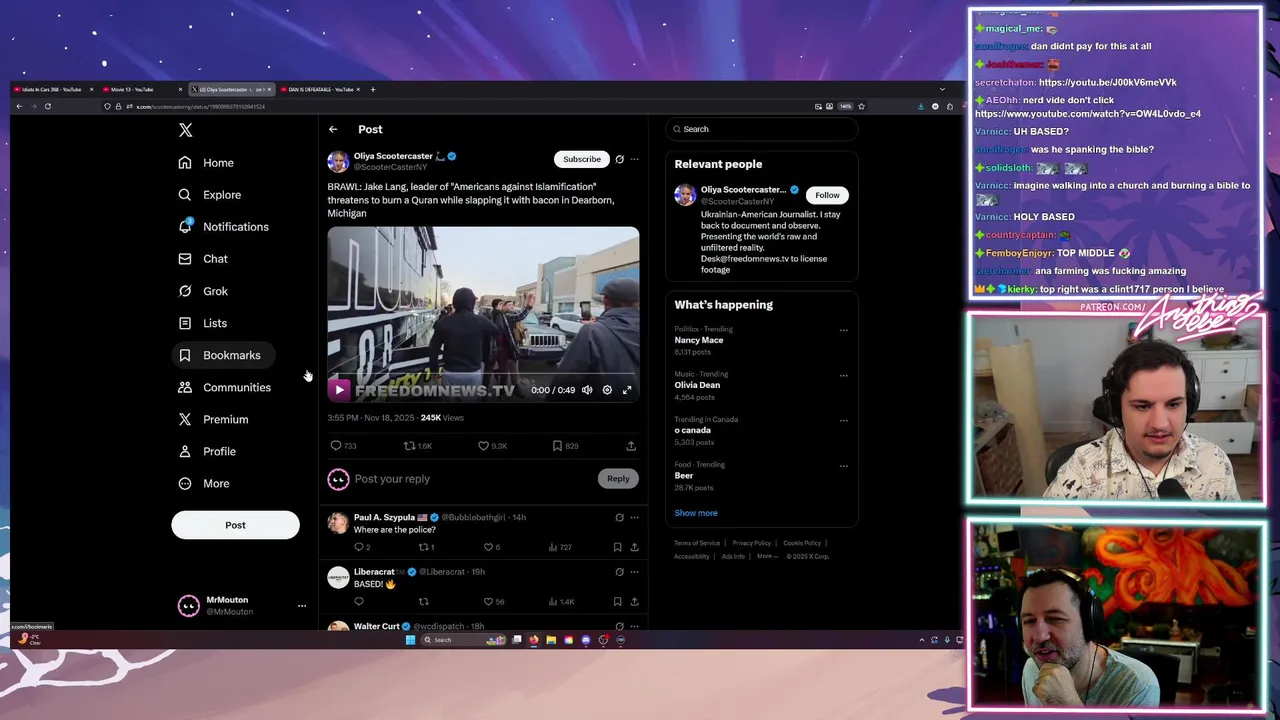Click Show more under What's happening
Screen dimensions: 1280x720
(x=695, y=513)
